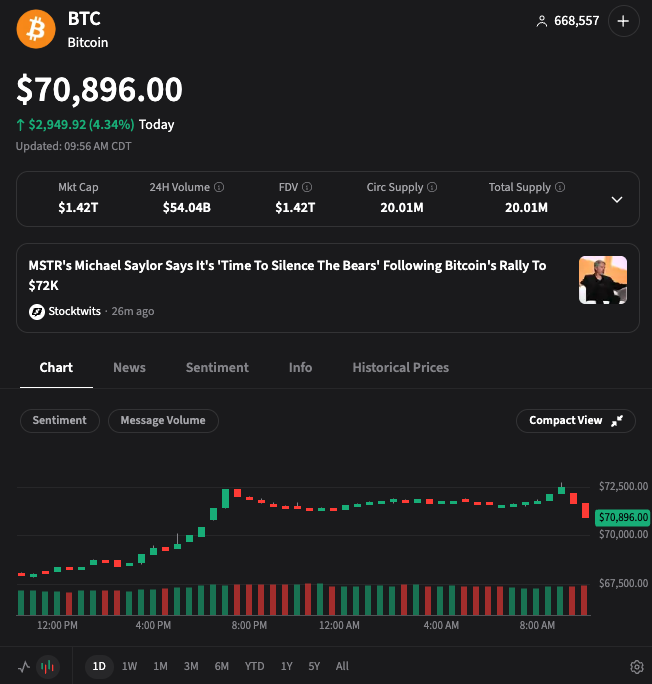The width and height of the screenshot is (652, 684).
Task: Open chart settings gear icon
Action: (637, 667)
